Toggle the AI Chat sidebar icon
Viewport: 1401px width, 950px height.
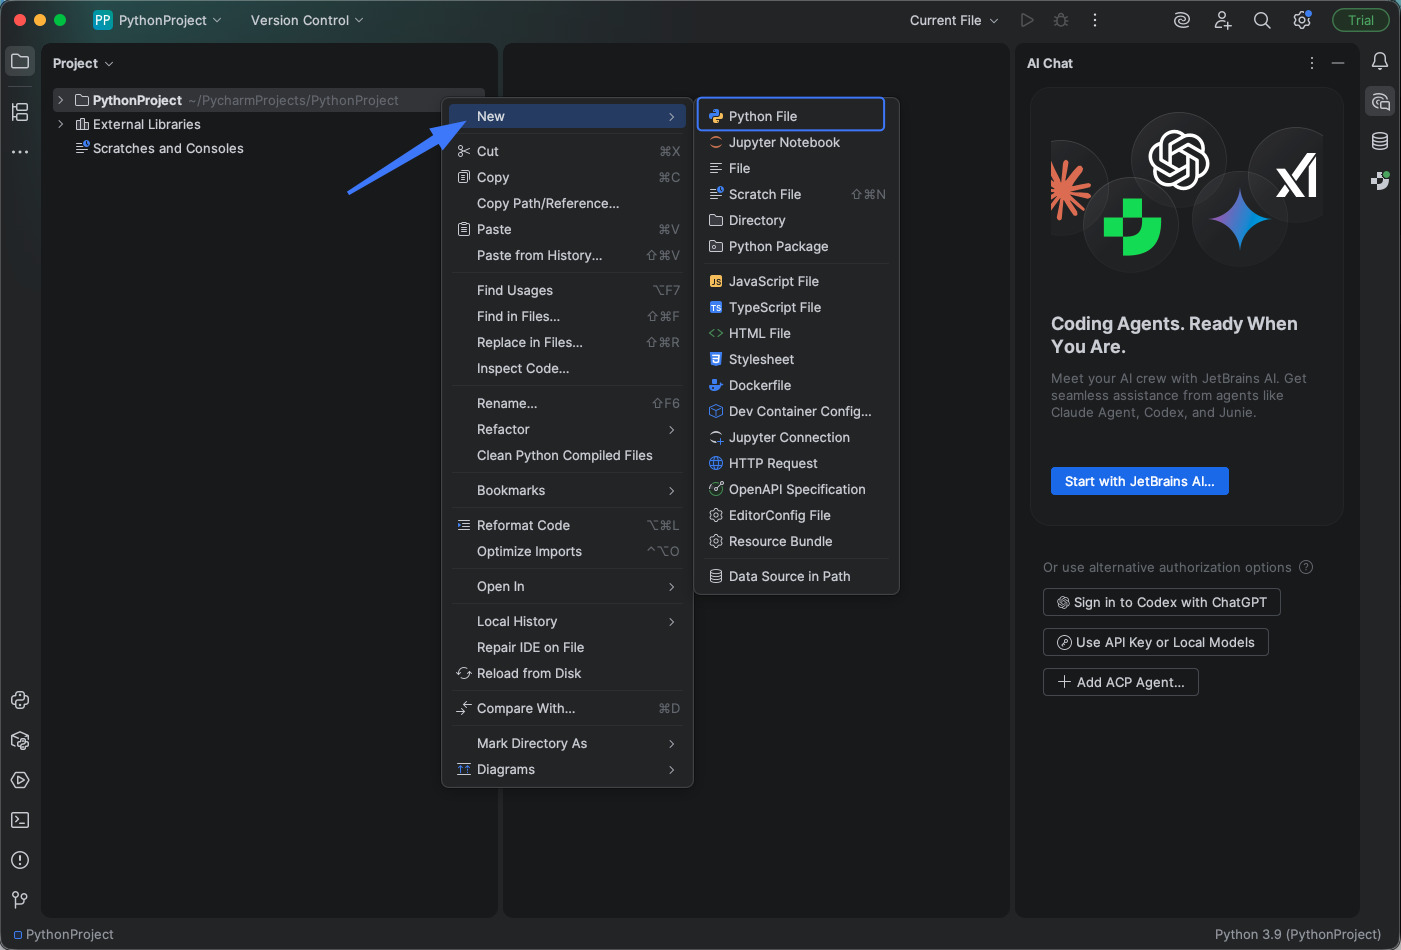point(1380,101)
